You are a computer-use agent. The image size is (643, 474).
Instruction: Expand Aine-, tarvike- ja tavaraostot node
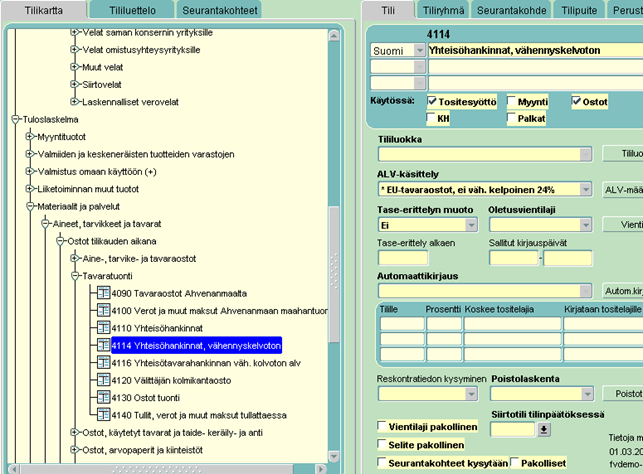[x=74, y=258]
